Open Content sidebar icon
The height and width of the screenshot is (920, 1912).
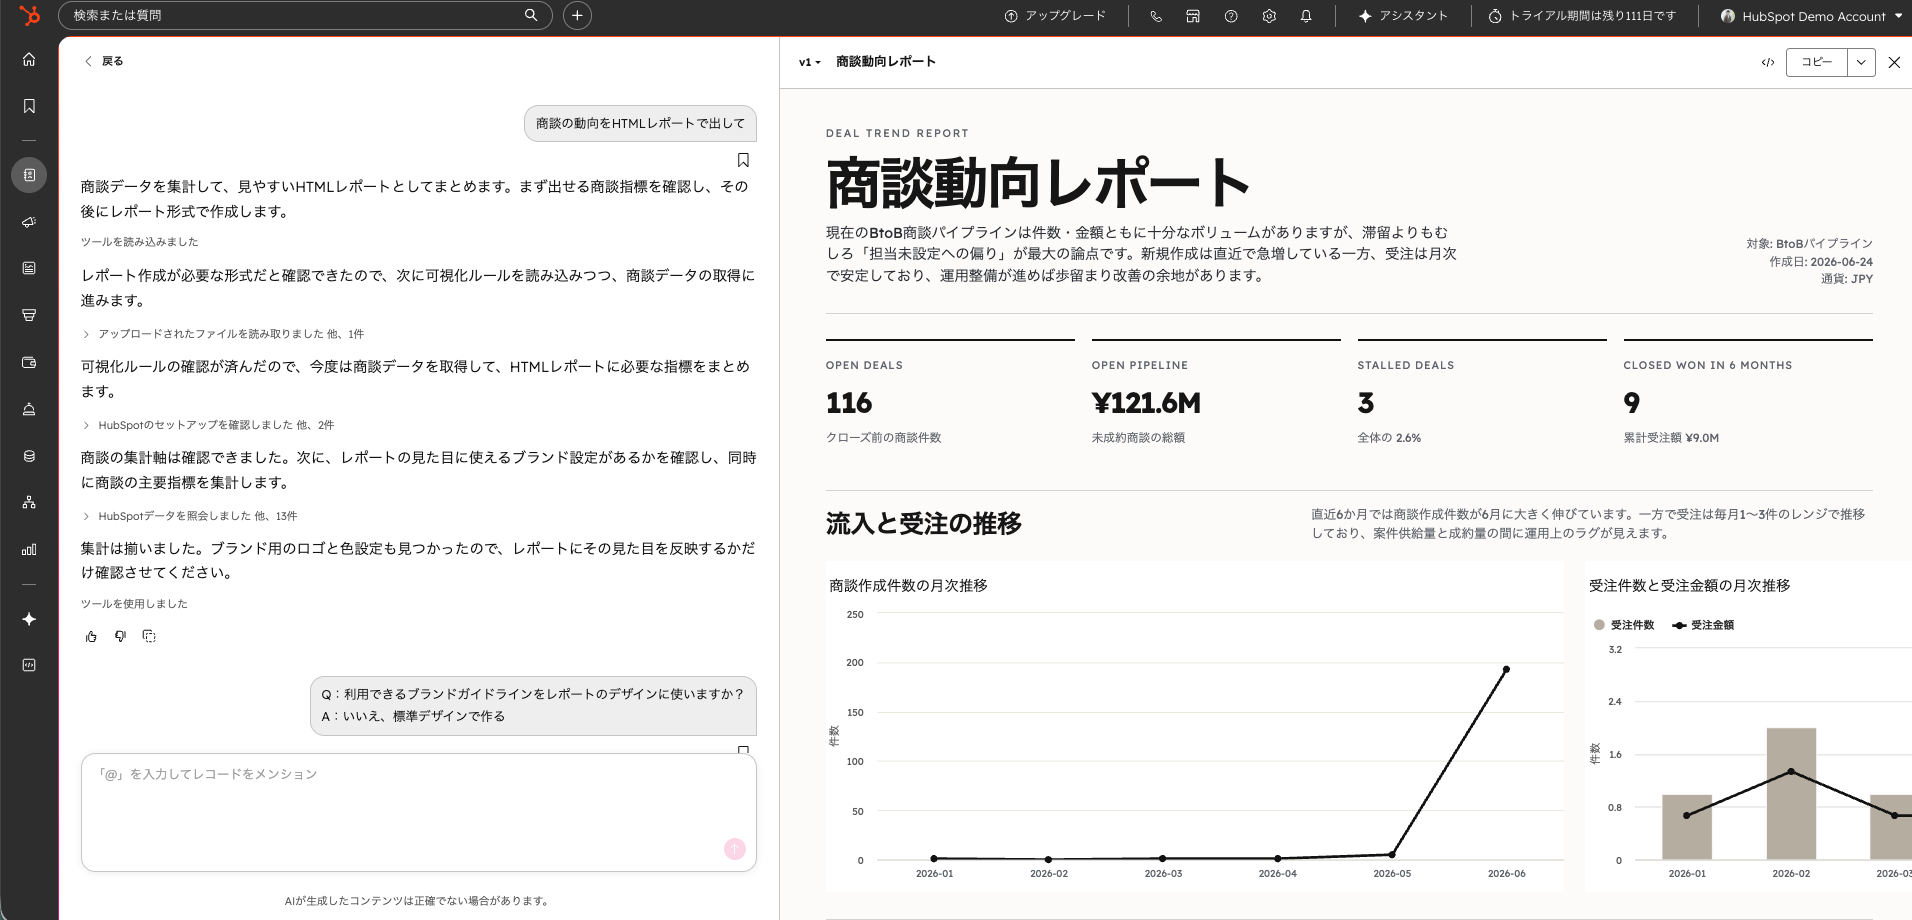point(29,268)
